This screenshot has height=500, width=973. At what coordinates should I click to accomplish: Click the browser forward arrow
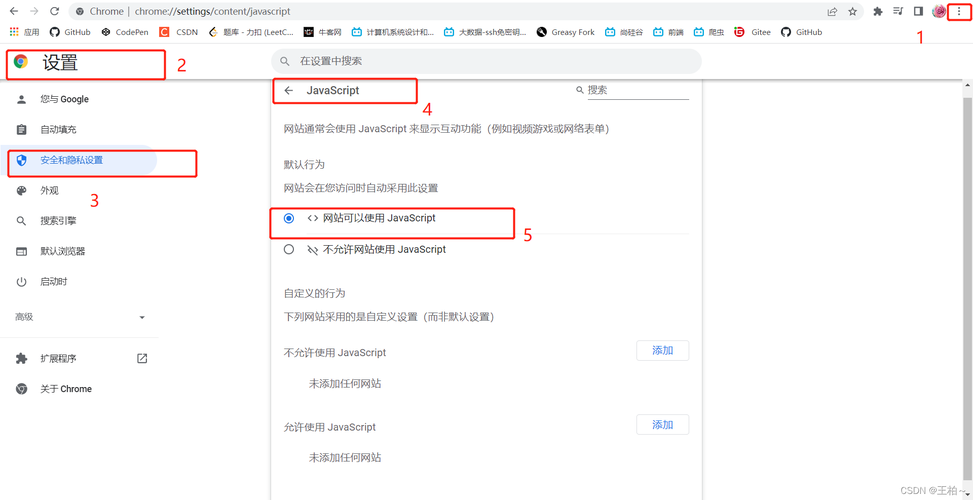34,11
